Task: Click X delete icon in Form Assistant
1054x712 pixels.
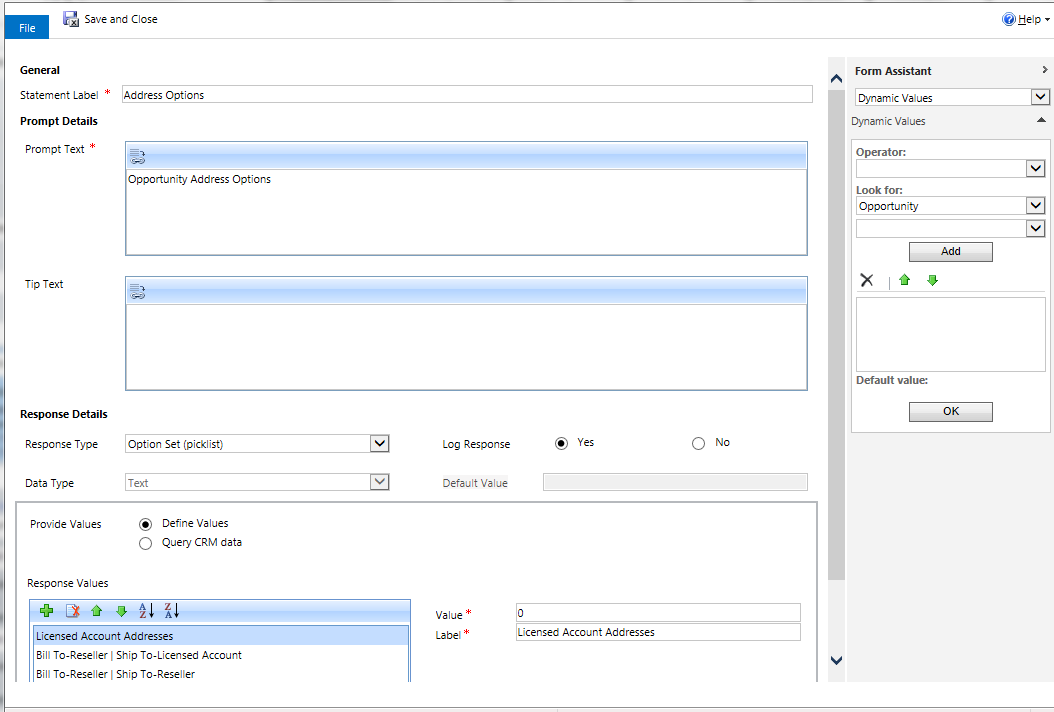Action: pyautogui.click(x=867, y=281)
